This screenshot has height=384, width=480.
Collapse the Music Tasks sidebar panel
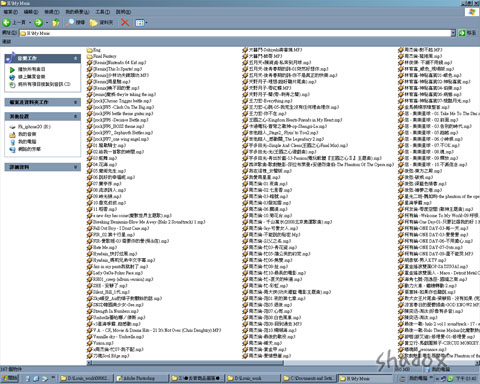click(x=76, y=58)
